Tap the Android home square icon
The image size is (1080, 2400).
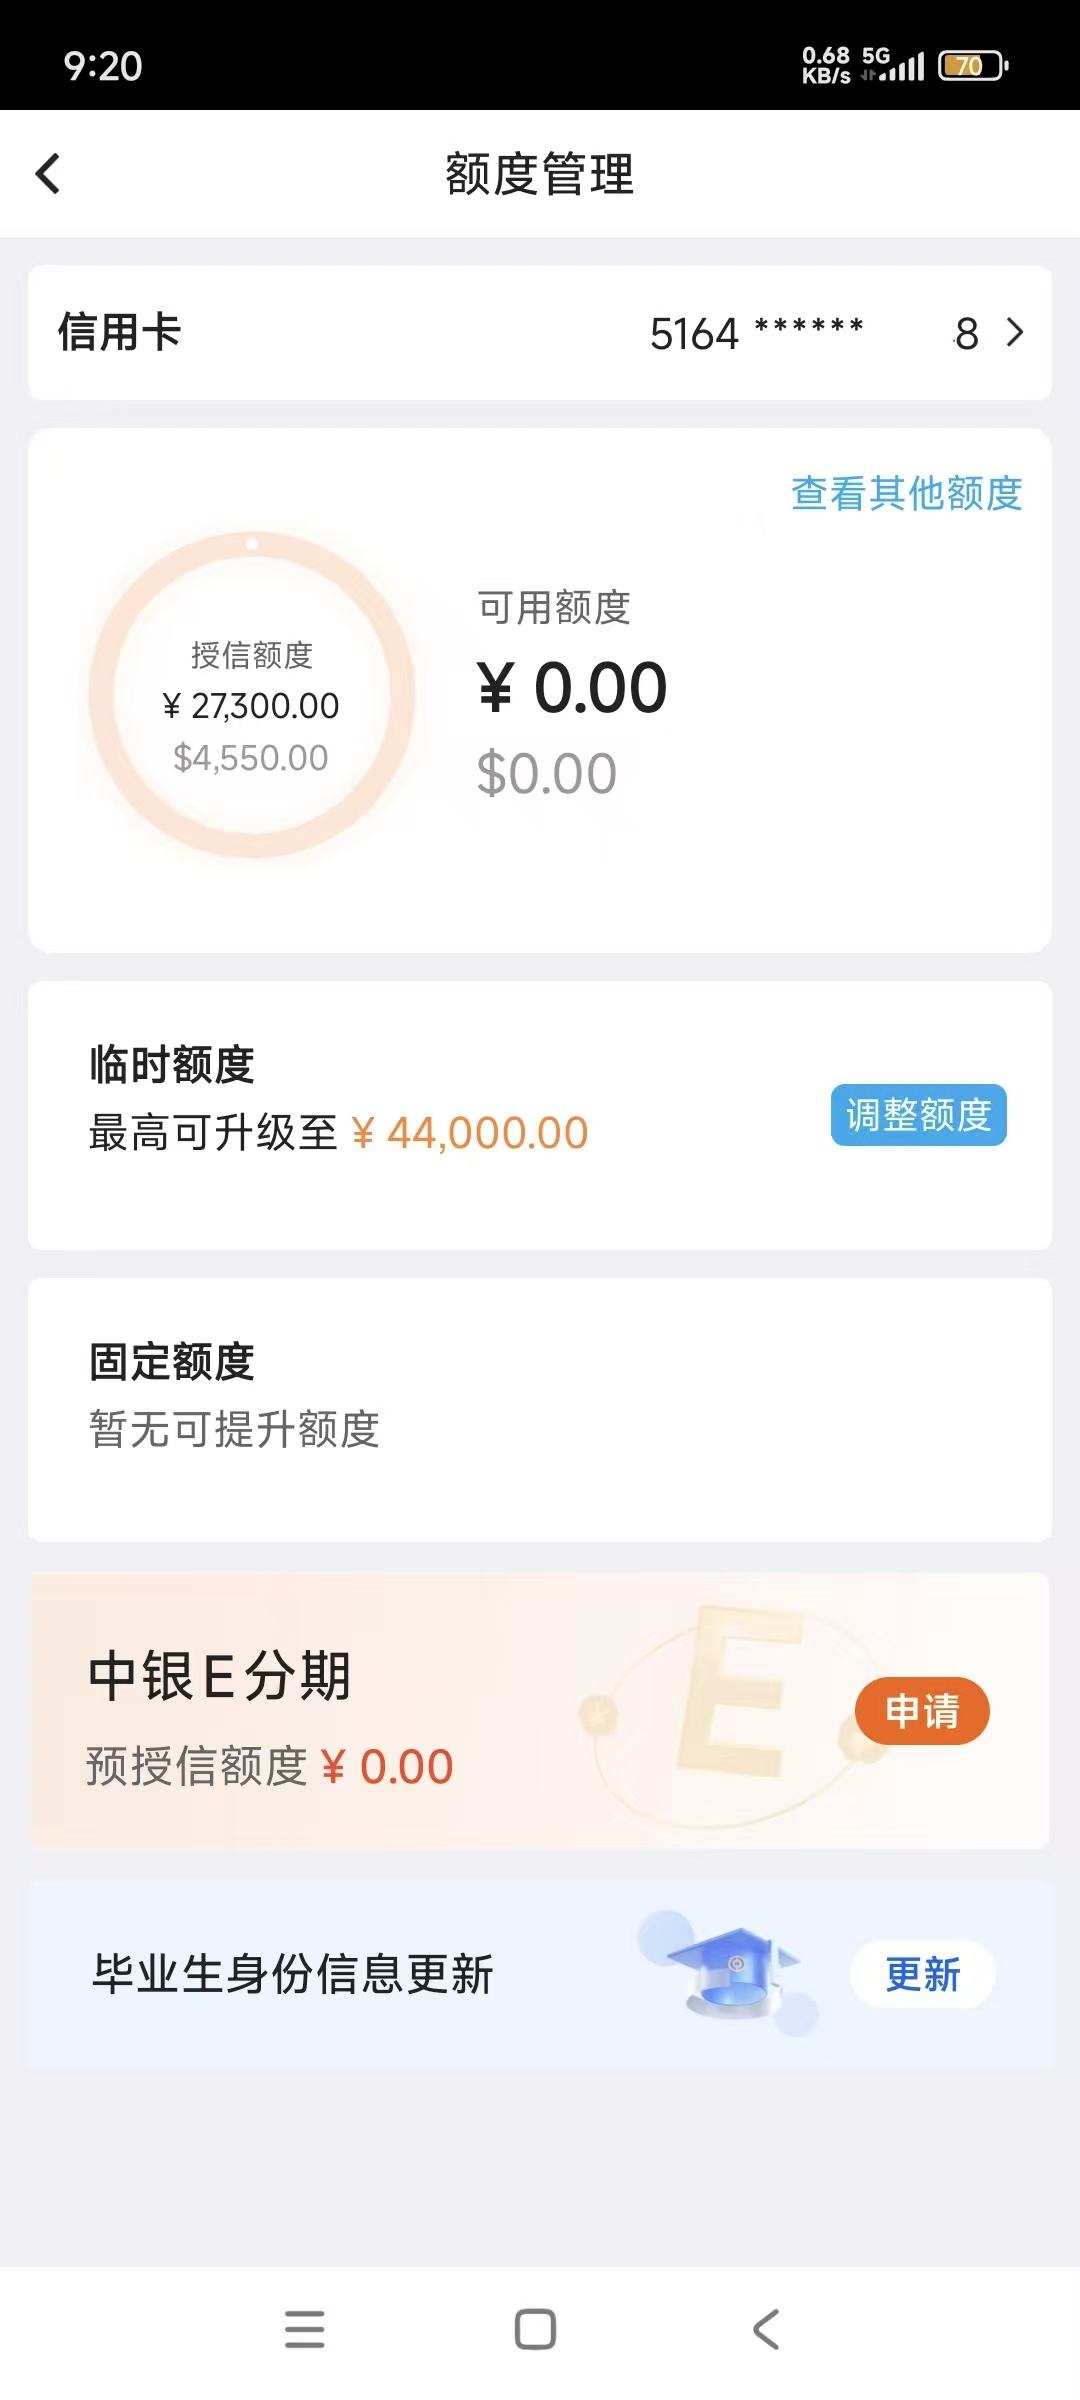click(535, 2329)
